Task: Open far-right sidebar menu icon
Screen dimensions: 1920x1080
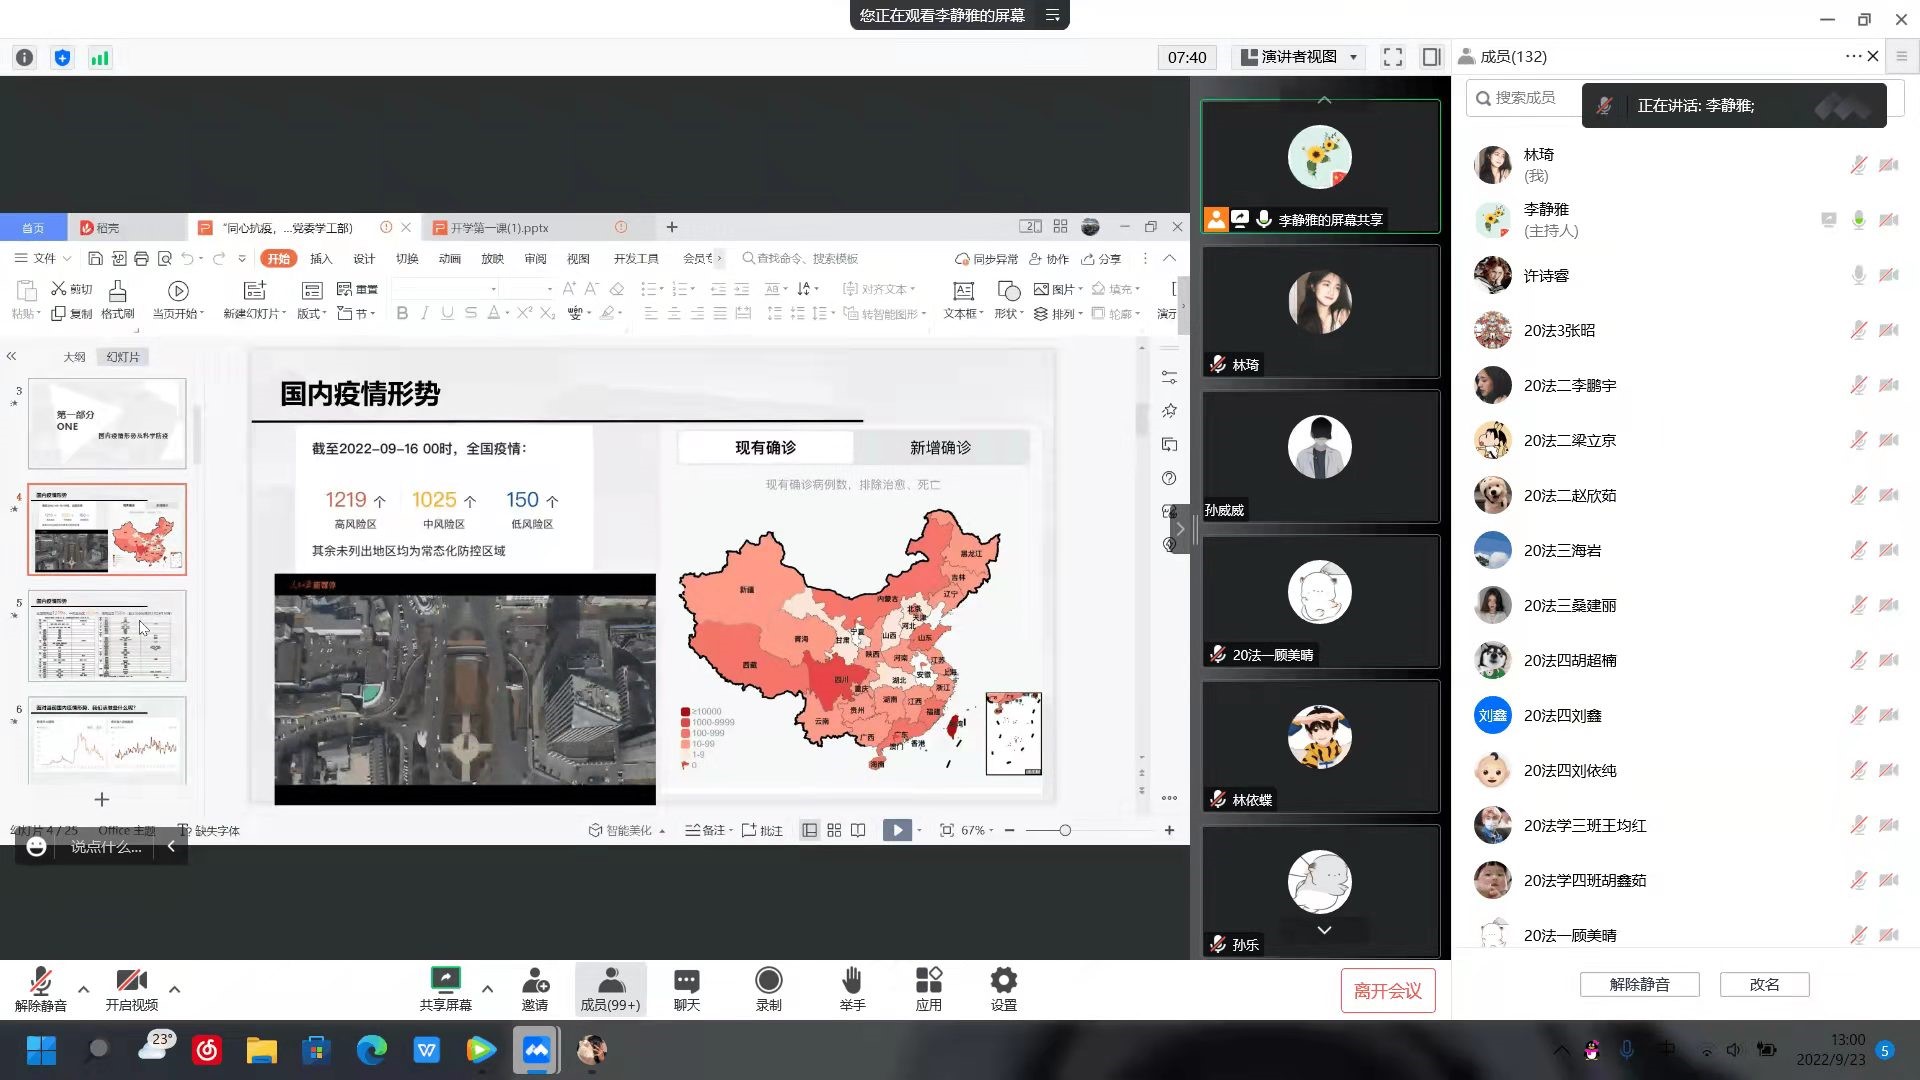Action: [1902, 57]
